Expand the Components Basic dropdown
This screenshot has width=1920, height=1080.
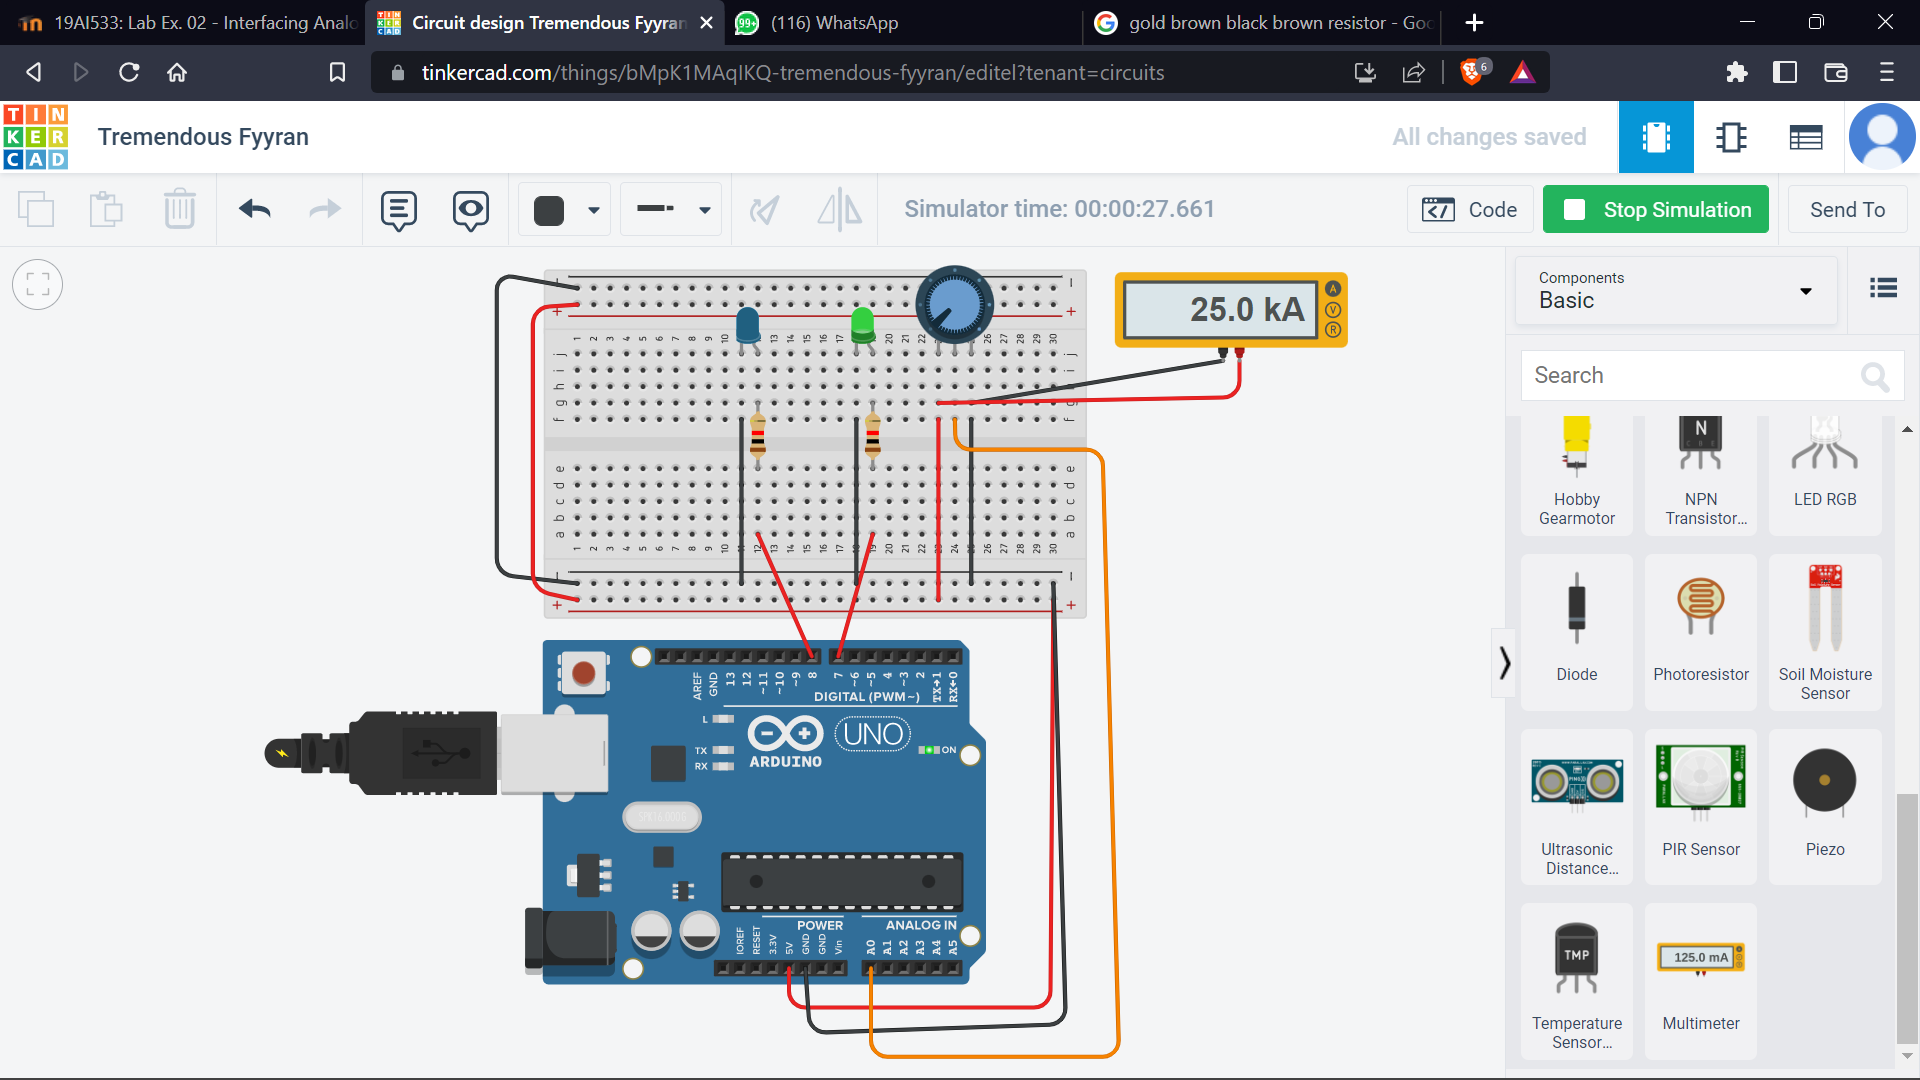coord(1676,291)
